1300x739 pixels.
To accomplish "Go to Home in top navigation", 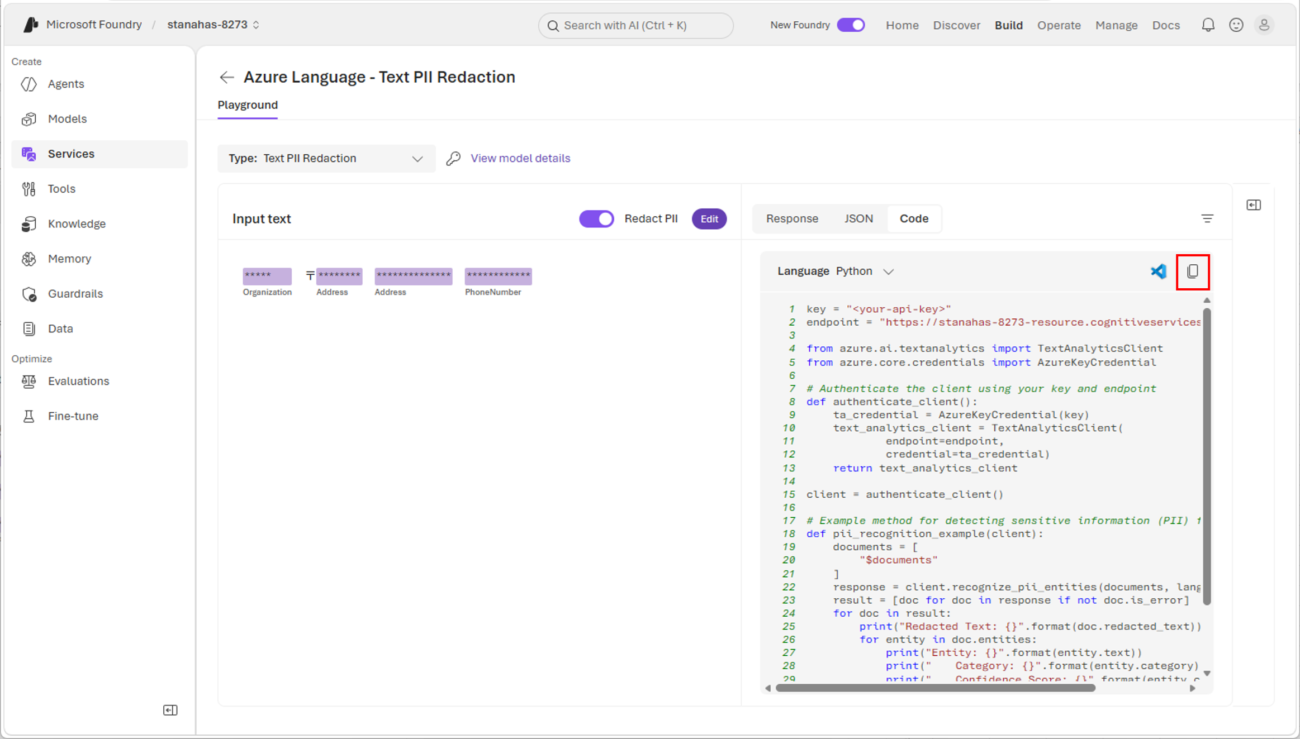I will point(902,25).
